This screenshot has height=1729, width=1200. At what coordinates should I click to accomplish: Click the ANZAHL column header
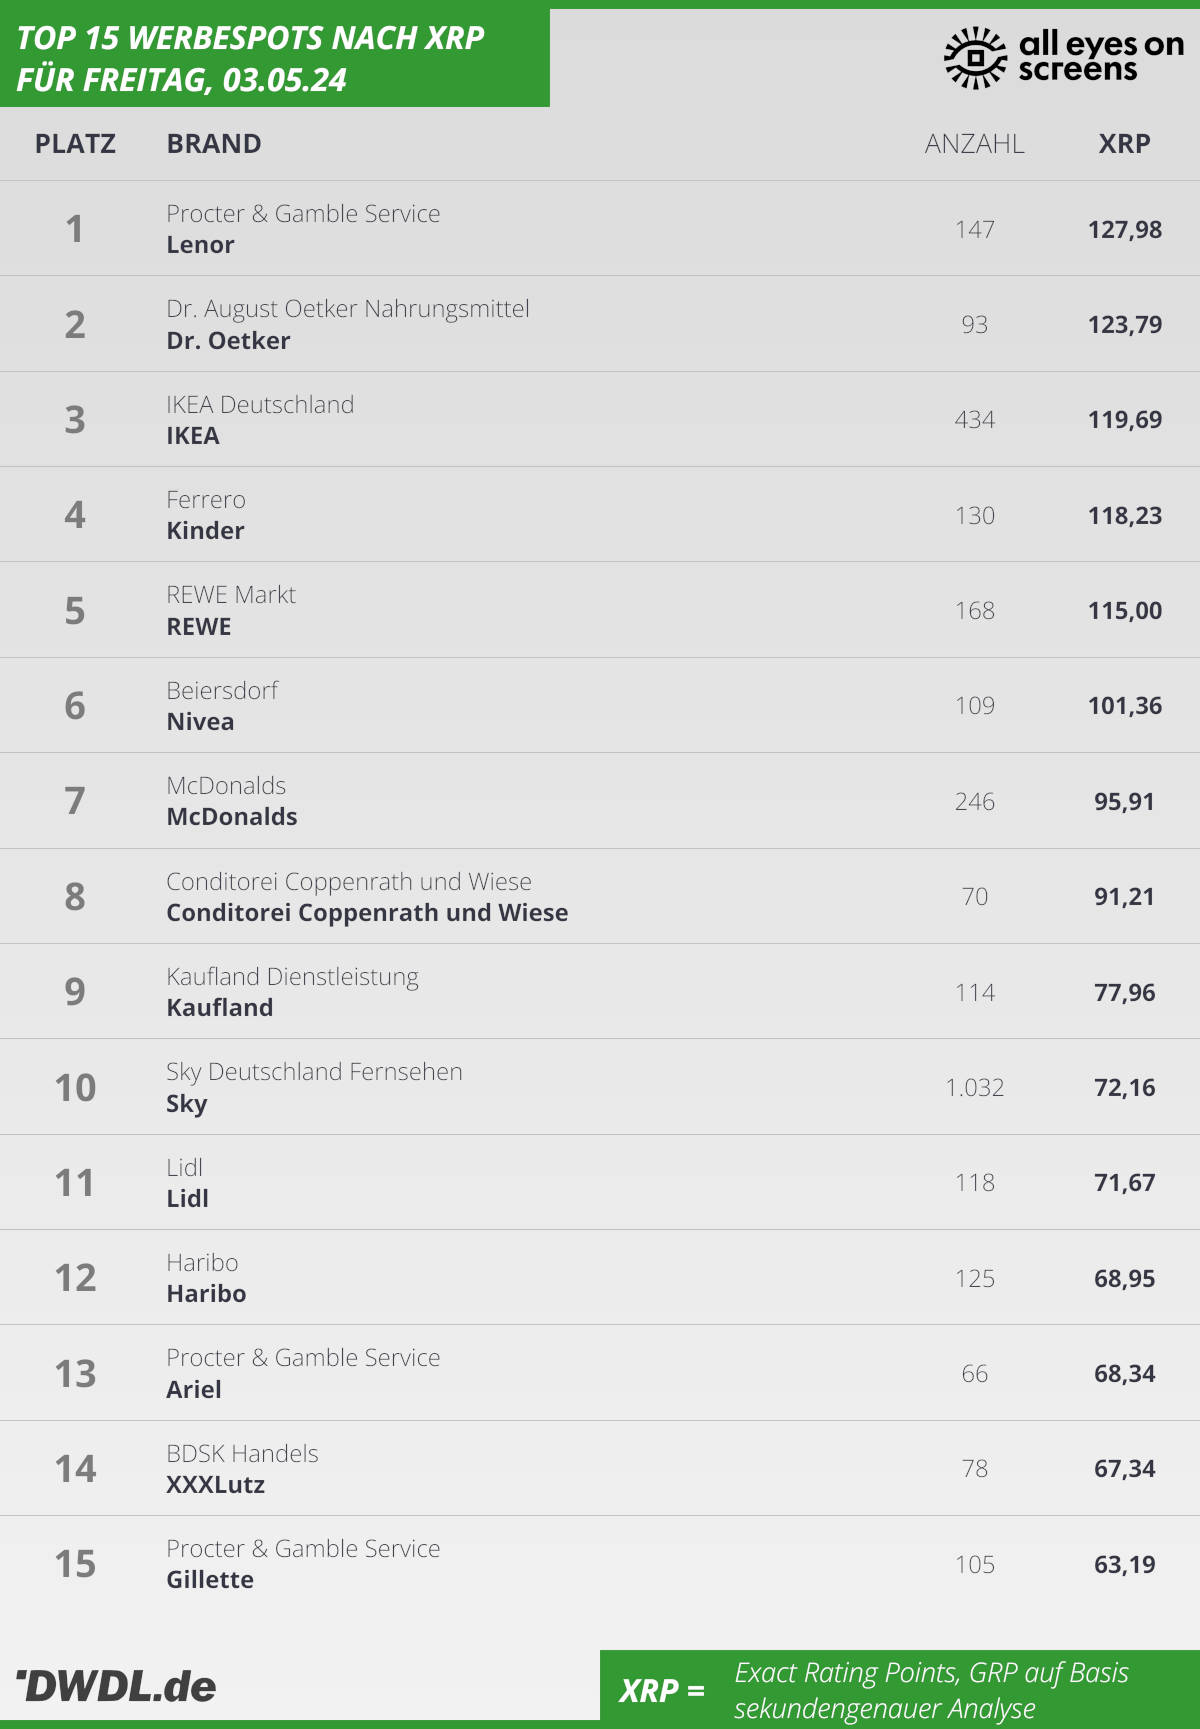pyautogui.click(x=974, y=144)
